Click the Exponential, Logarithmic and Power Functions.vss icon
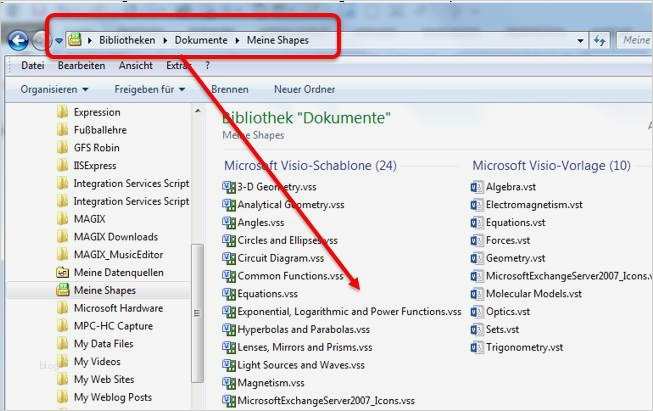 point(229,311)
